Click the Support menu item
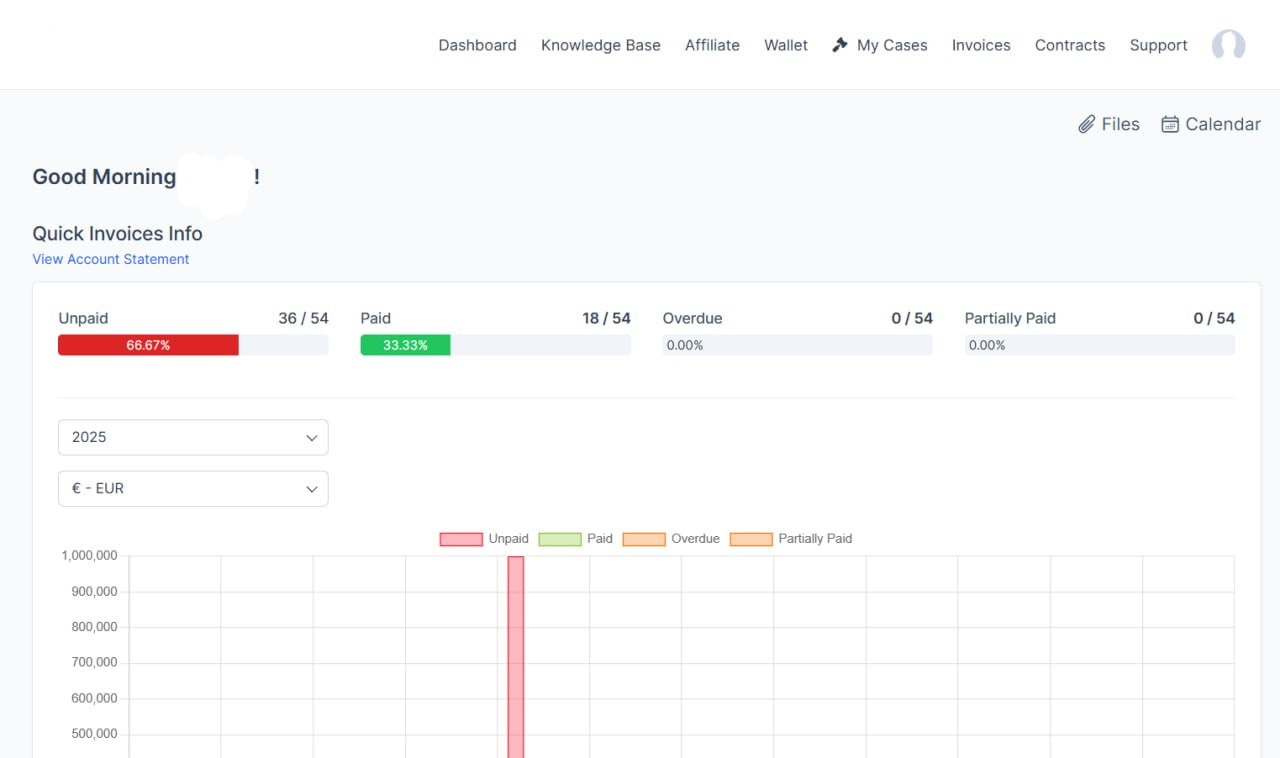Screen dimensions: 1280x758 pyautogui.click(x=1158, y=45)
